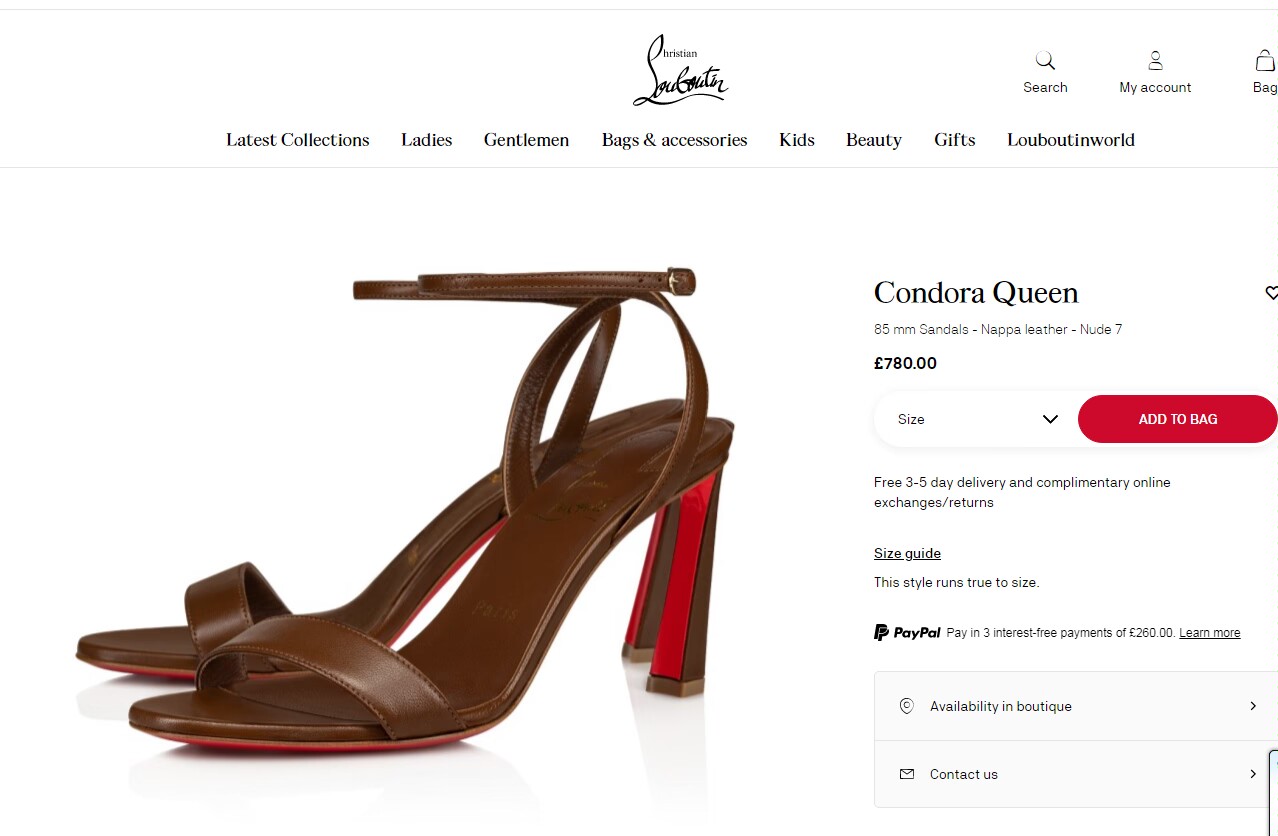Open the Louboutinworld menu
This screenshot has width=1278, height=836.
click(1071, 140)
